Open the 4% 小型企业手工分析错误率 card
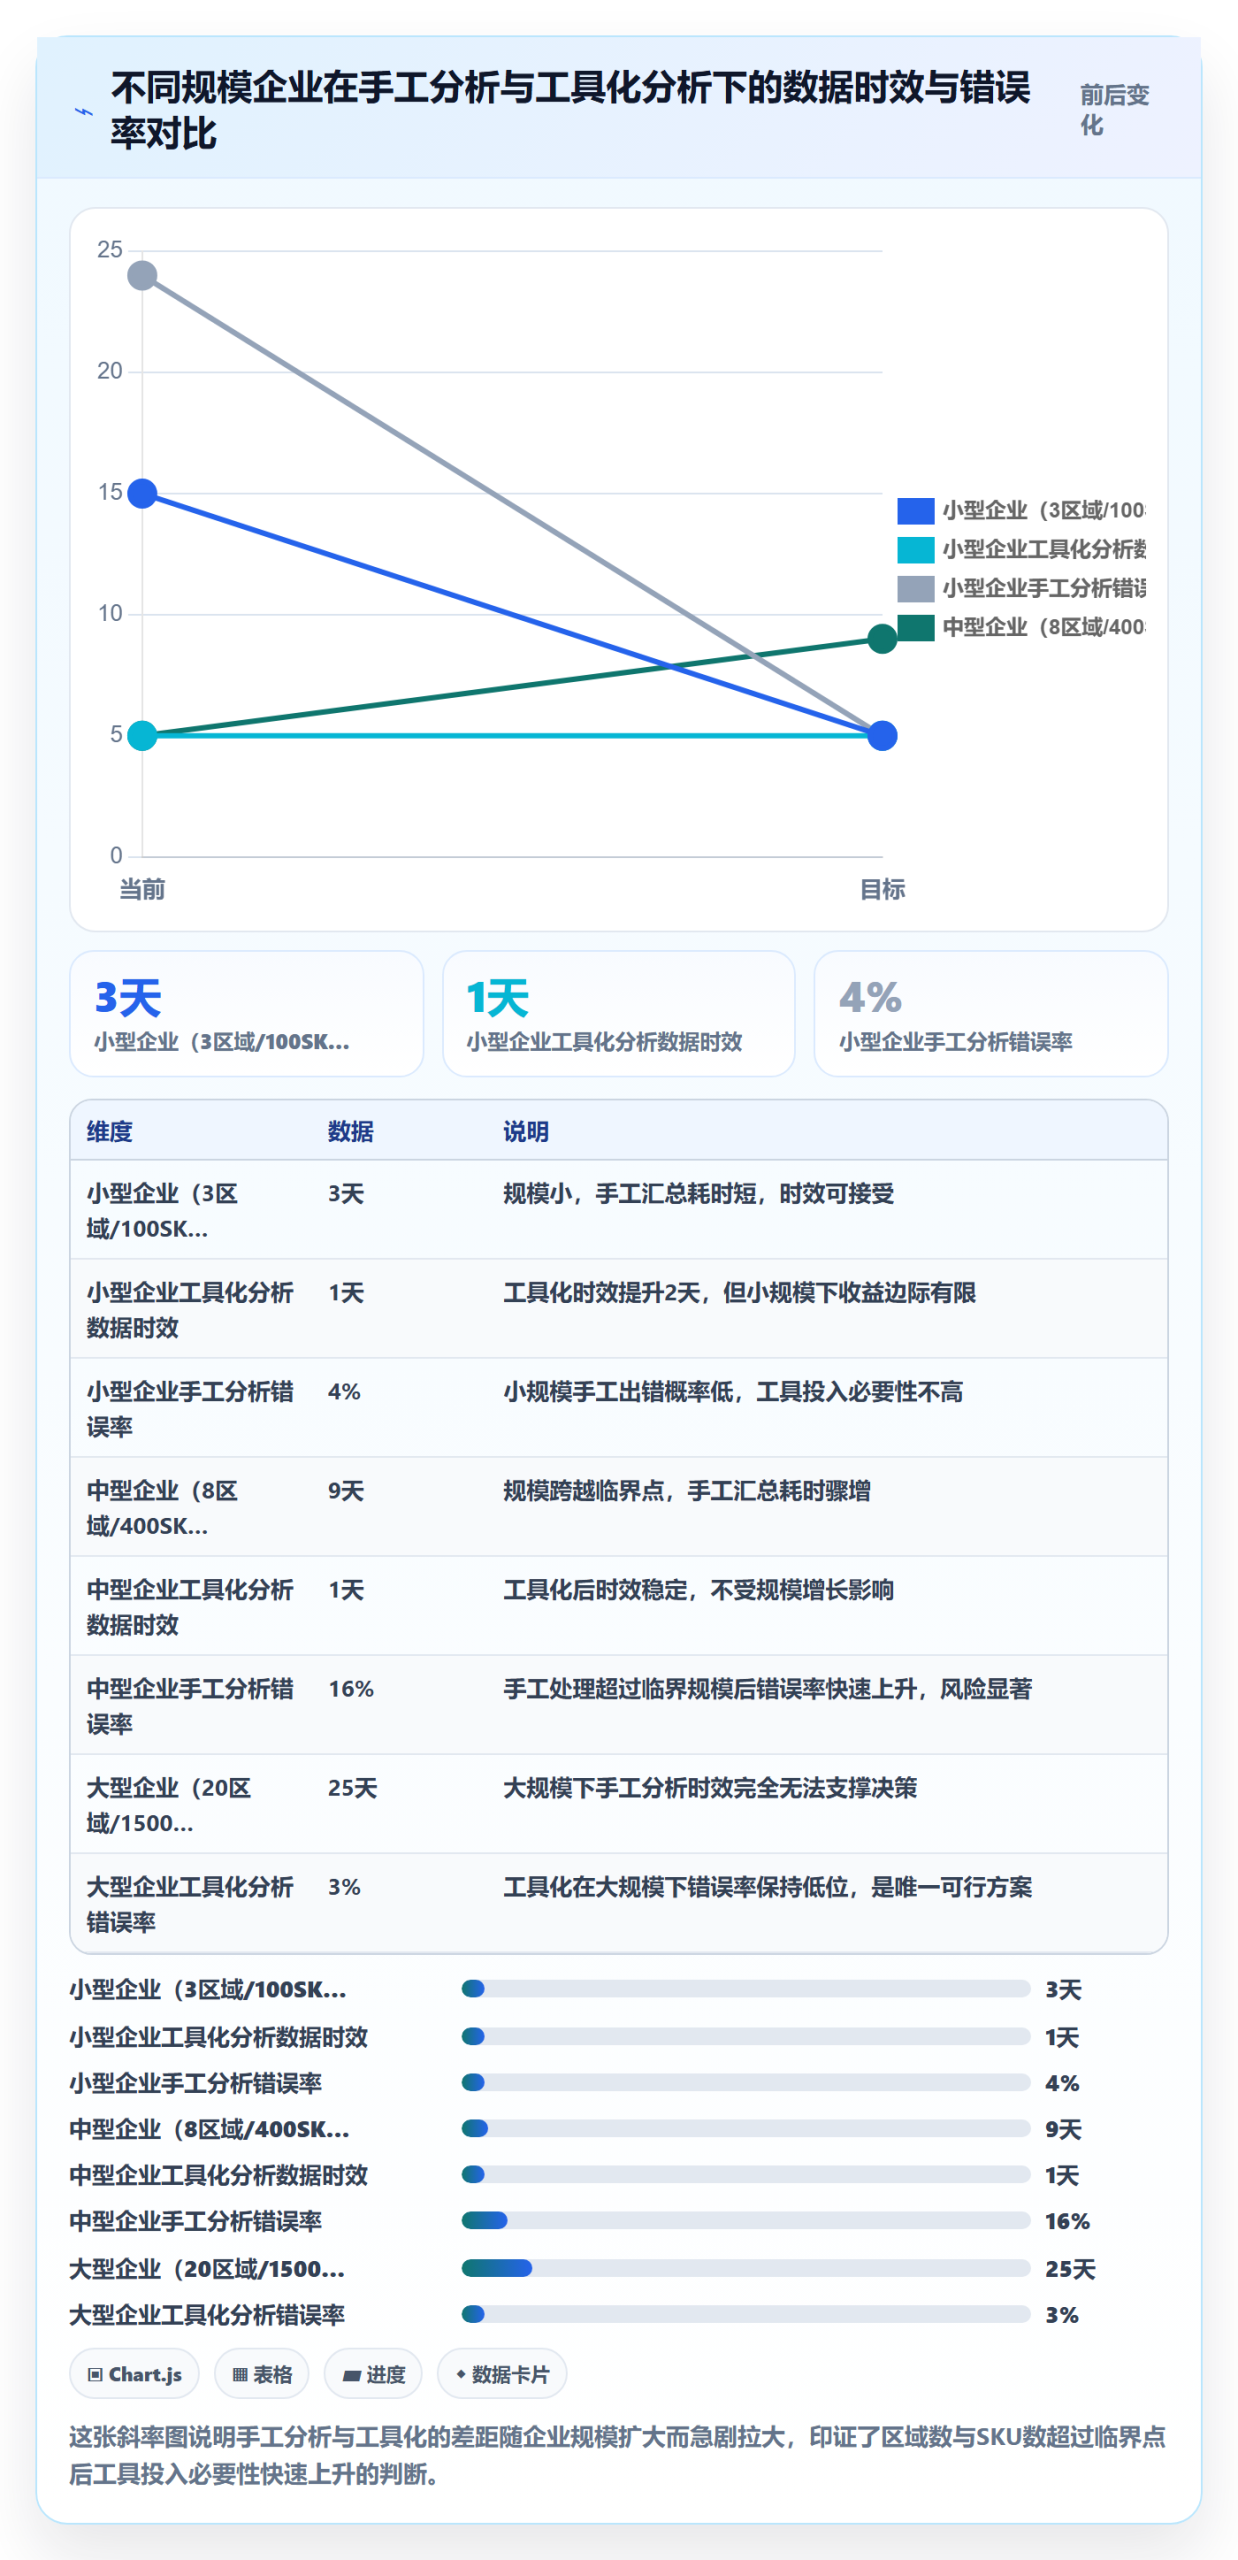The width and height of the screenshot is (1238, 2560). [x=990, y=1013]
